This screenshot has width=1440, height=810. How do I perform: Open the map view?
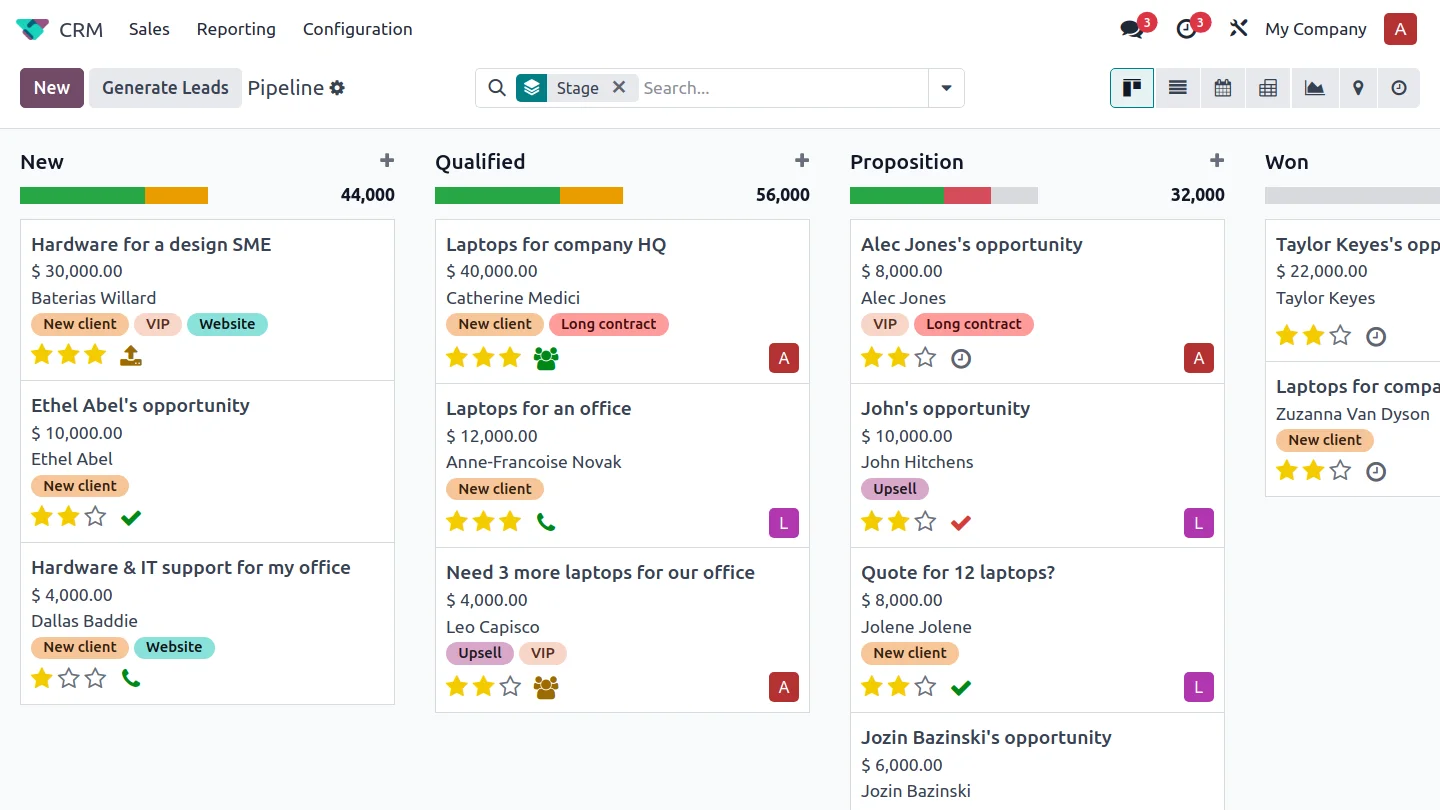point(1358,88)
